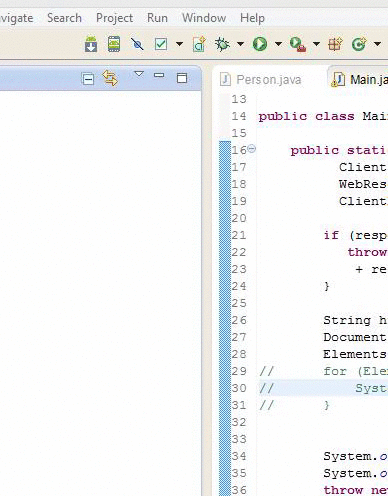Collapse the method fold marker at line 16

[252, 148]
